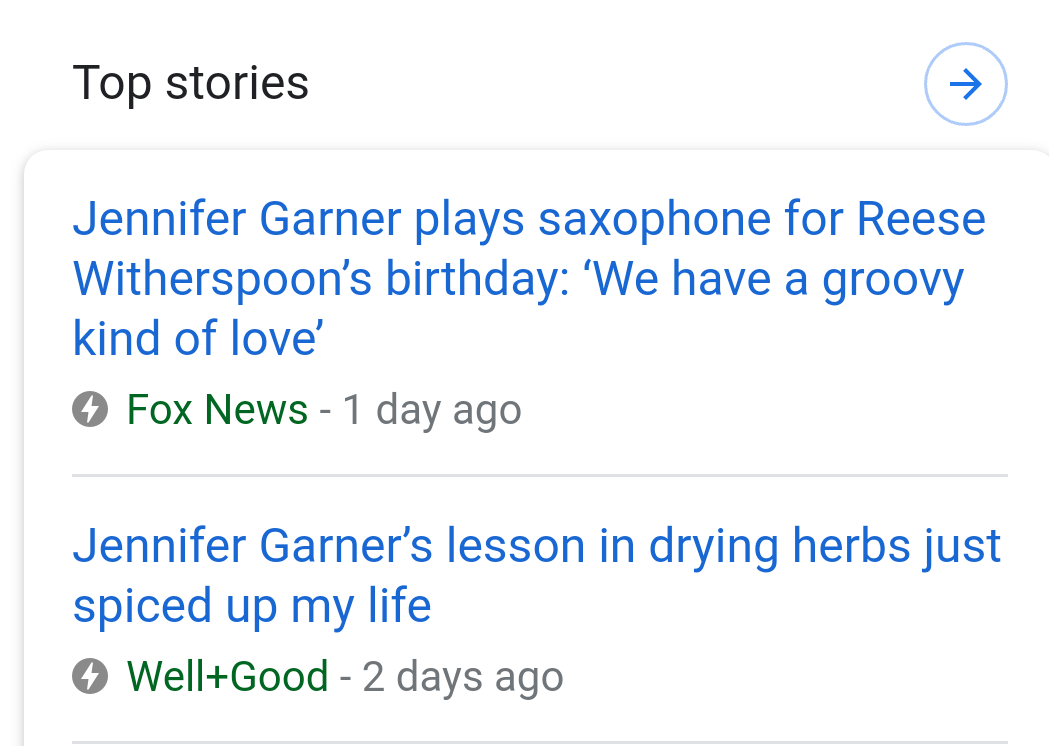Click the "Top stories" heading
This screenshot has width=1049, height=746.
(x=191, y=84)
